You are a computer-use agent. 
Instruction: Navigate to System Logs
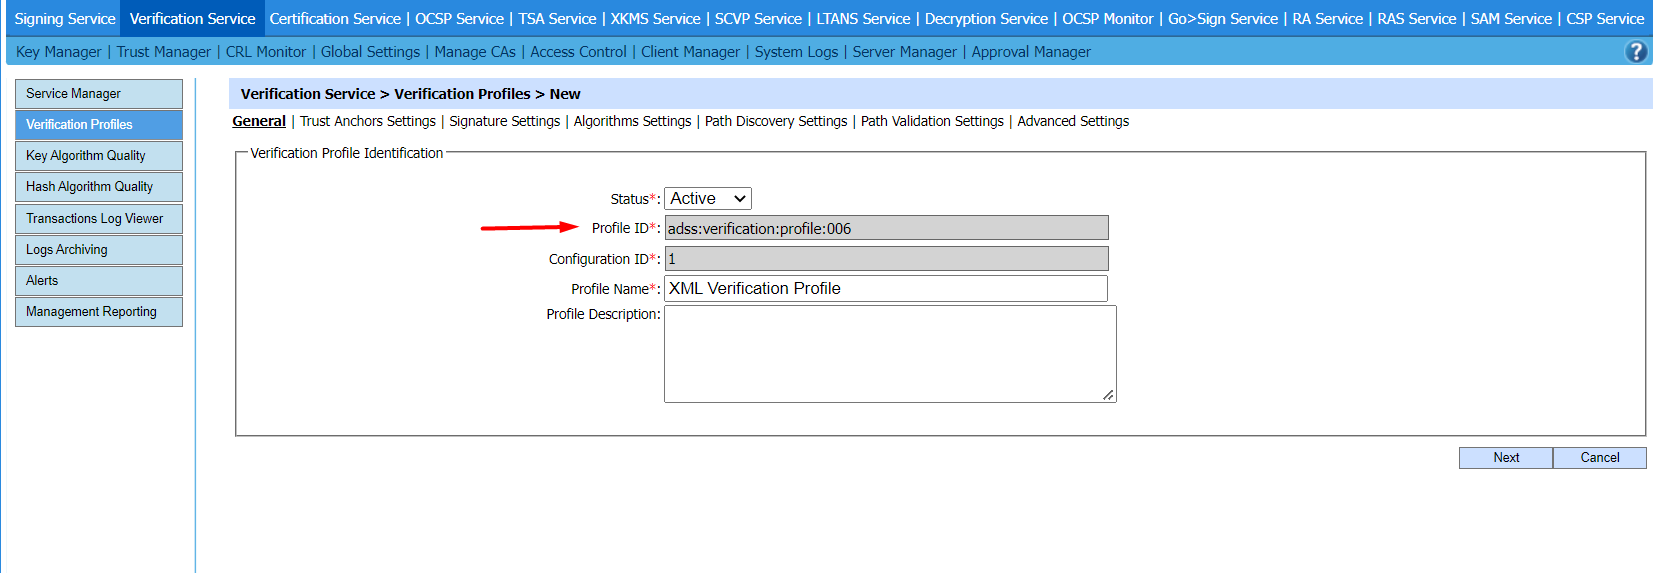coord(796,52)
